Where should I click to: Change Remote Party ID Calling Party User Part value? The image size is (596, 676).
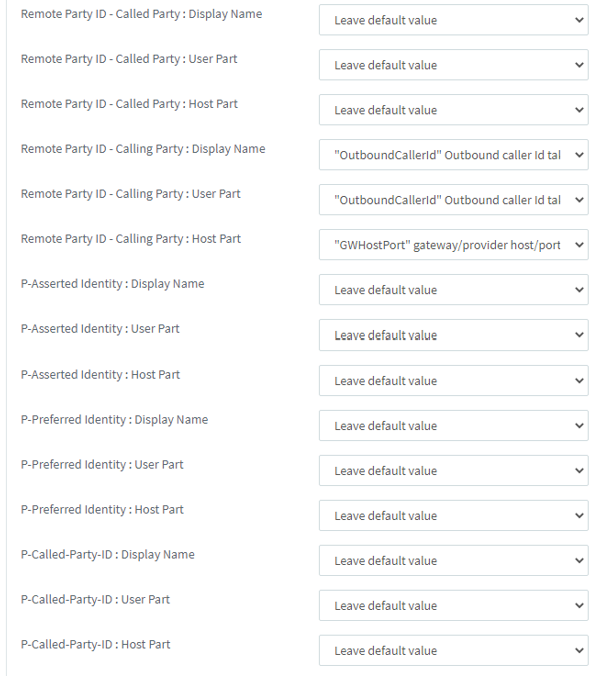pos(453,200)
